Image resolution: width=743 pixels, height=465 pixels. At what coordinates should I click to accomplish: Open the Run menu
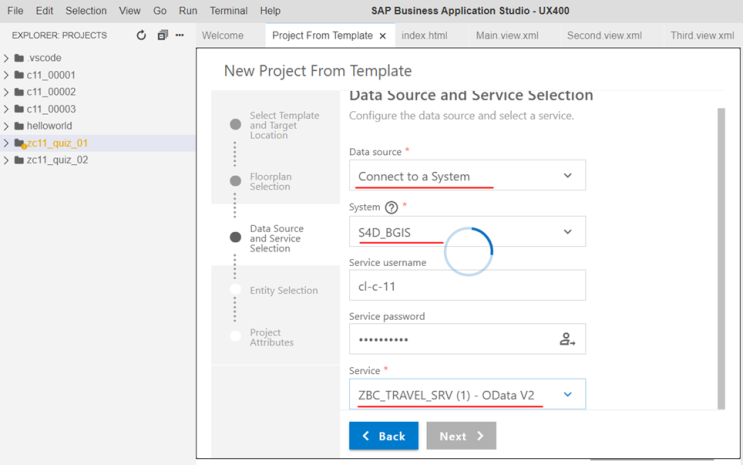(x=188, y=10)
